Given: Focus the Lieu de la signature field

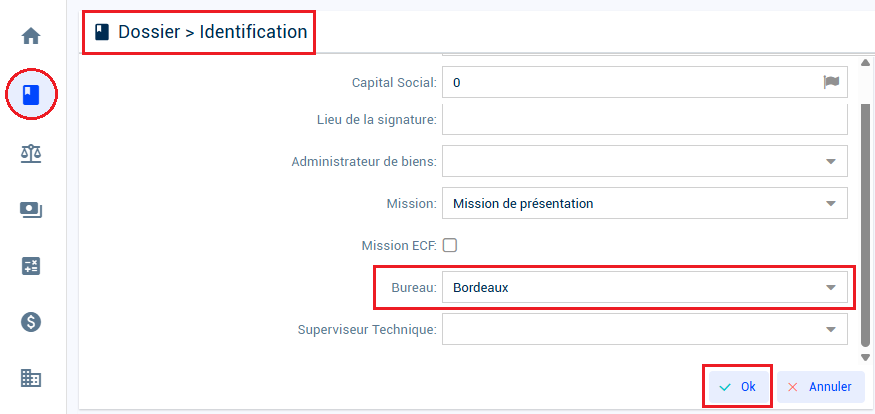Looking at the screenshot, I should (645, 119).
